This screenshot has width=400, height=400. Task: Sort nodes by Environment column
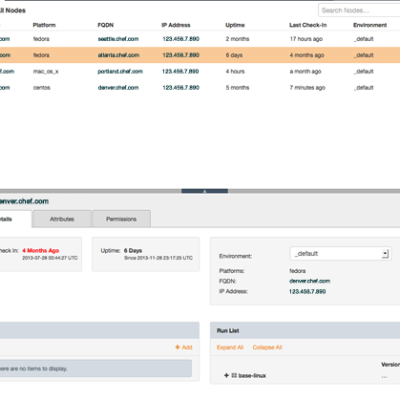tap(370, 25)
